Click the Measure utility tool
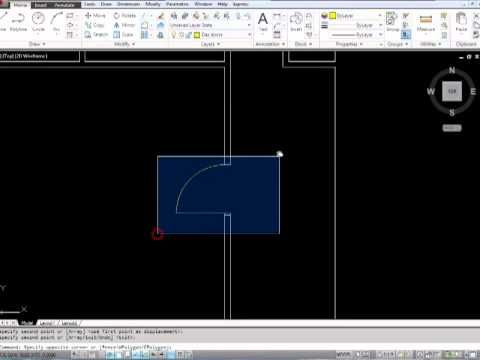This screenshot has width=480, height=360. click(426, 23)
